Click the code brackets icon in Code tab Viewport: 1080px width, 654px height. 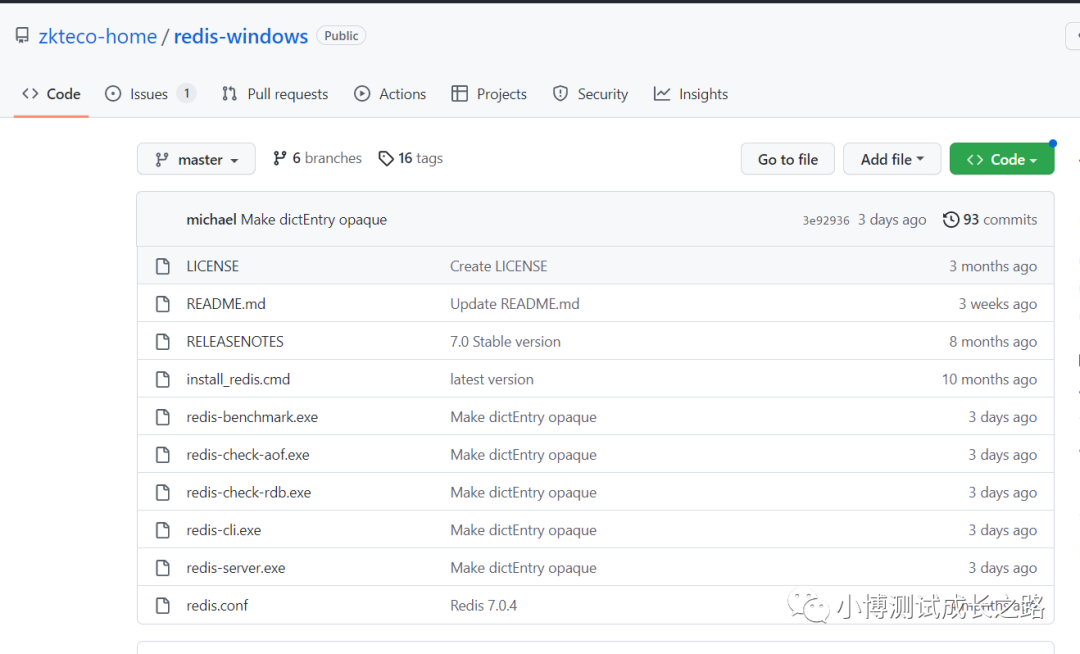(x=30, y=94)
